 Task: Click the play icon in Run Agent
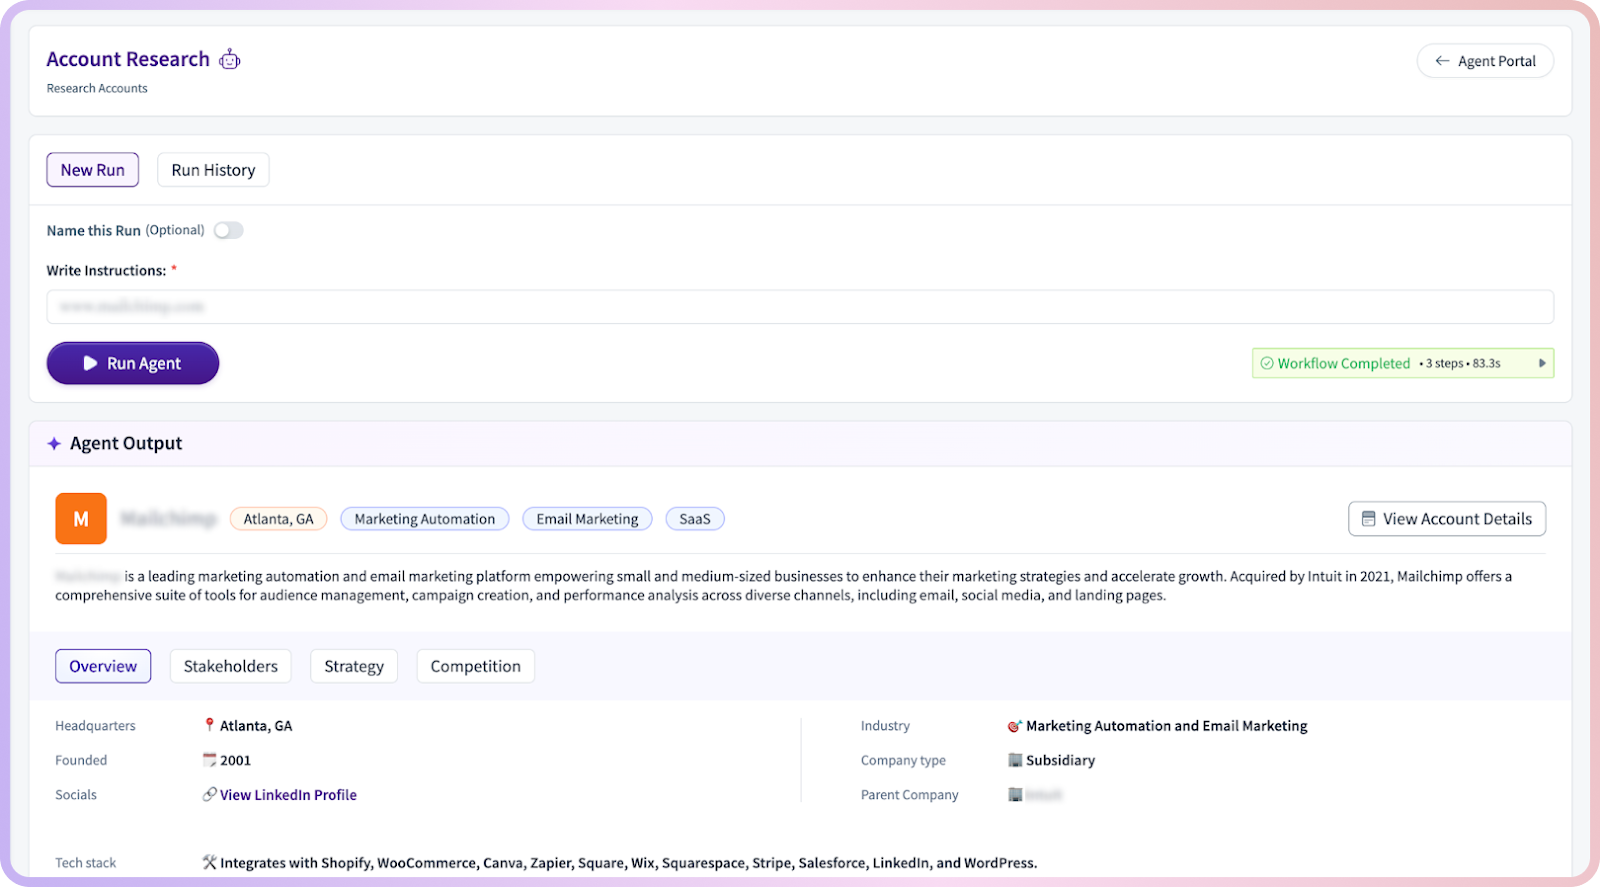(x=90, y=363)
